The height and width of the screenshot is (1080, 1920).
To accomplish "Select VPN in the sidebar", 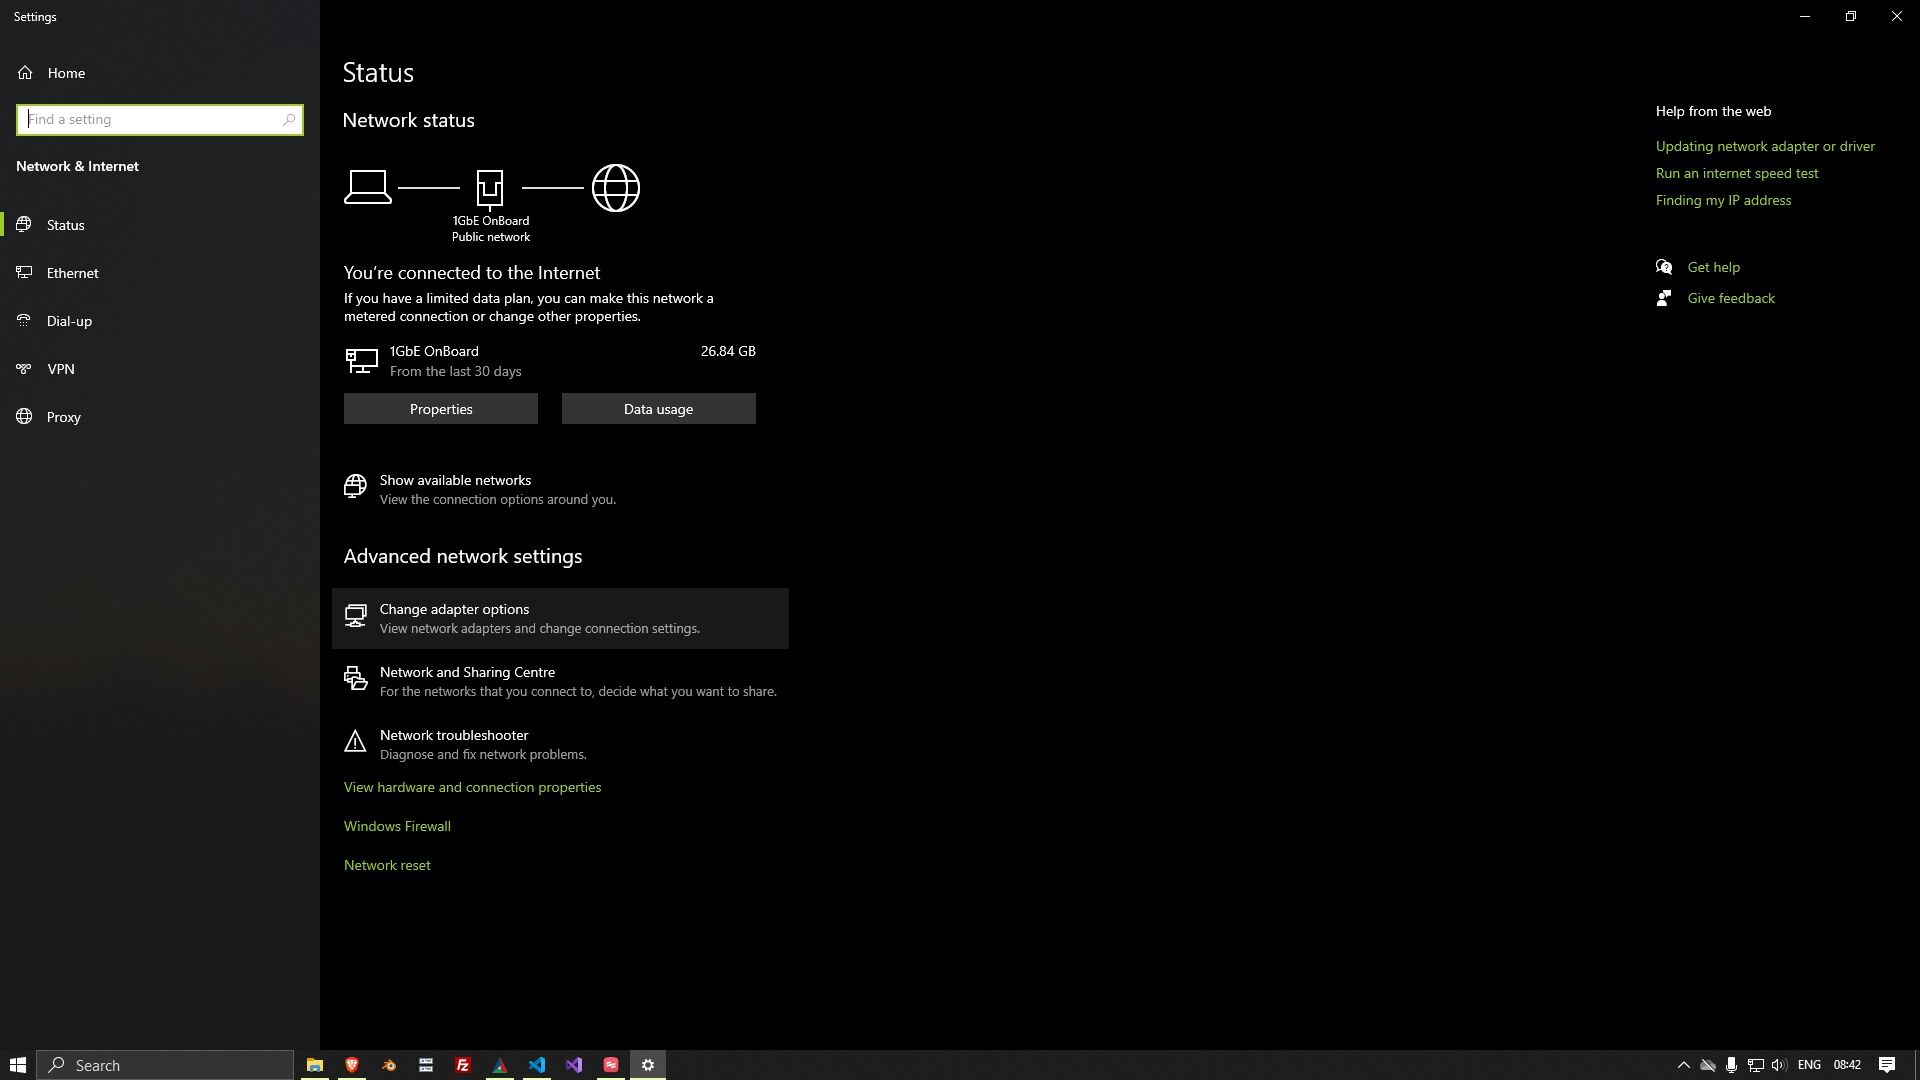I will [x=60, y=369].
